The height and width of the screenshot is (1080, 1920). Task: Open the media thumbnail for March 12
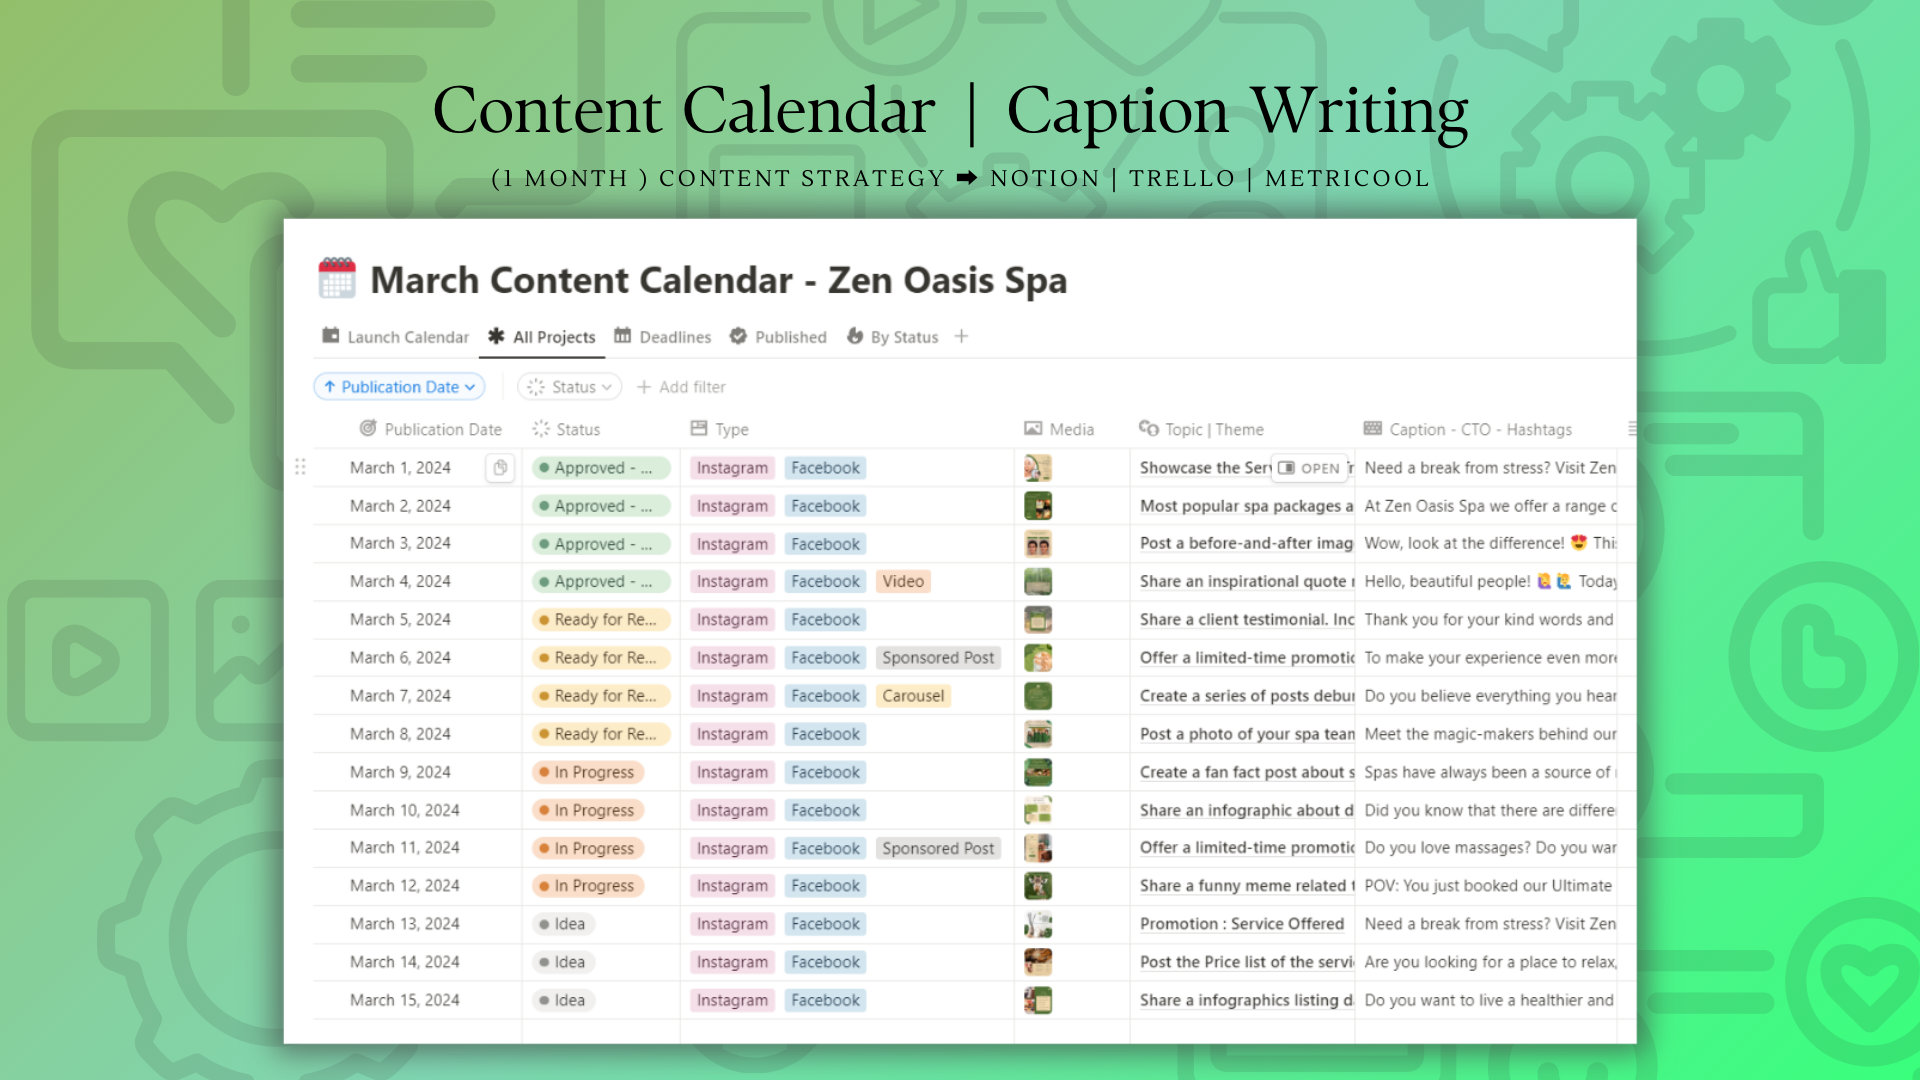click(x=1037, y=886)
